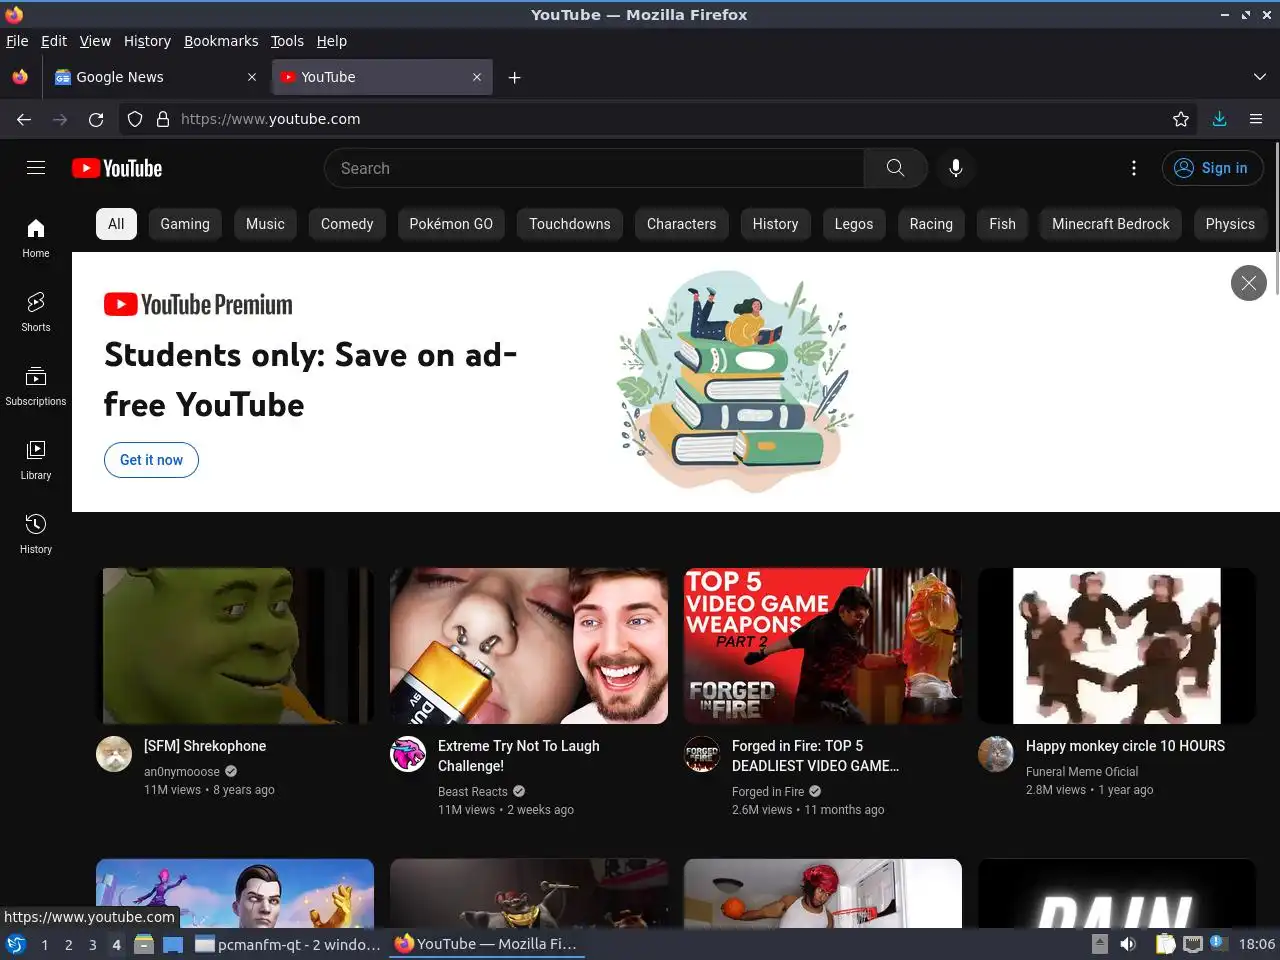Open History in sidebar

[x=36, y=535]
